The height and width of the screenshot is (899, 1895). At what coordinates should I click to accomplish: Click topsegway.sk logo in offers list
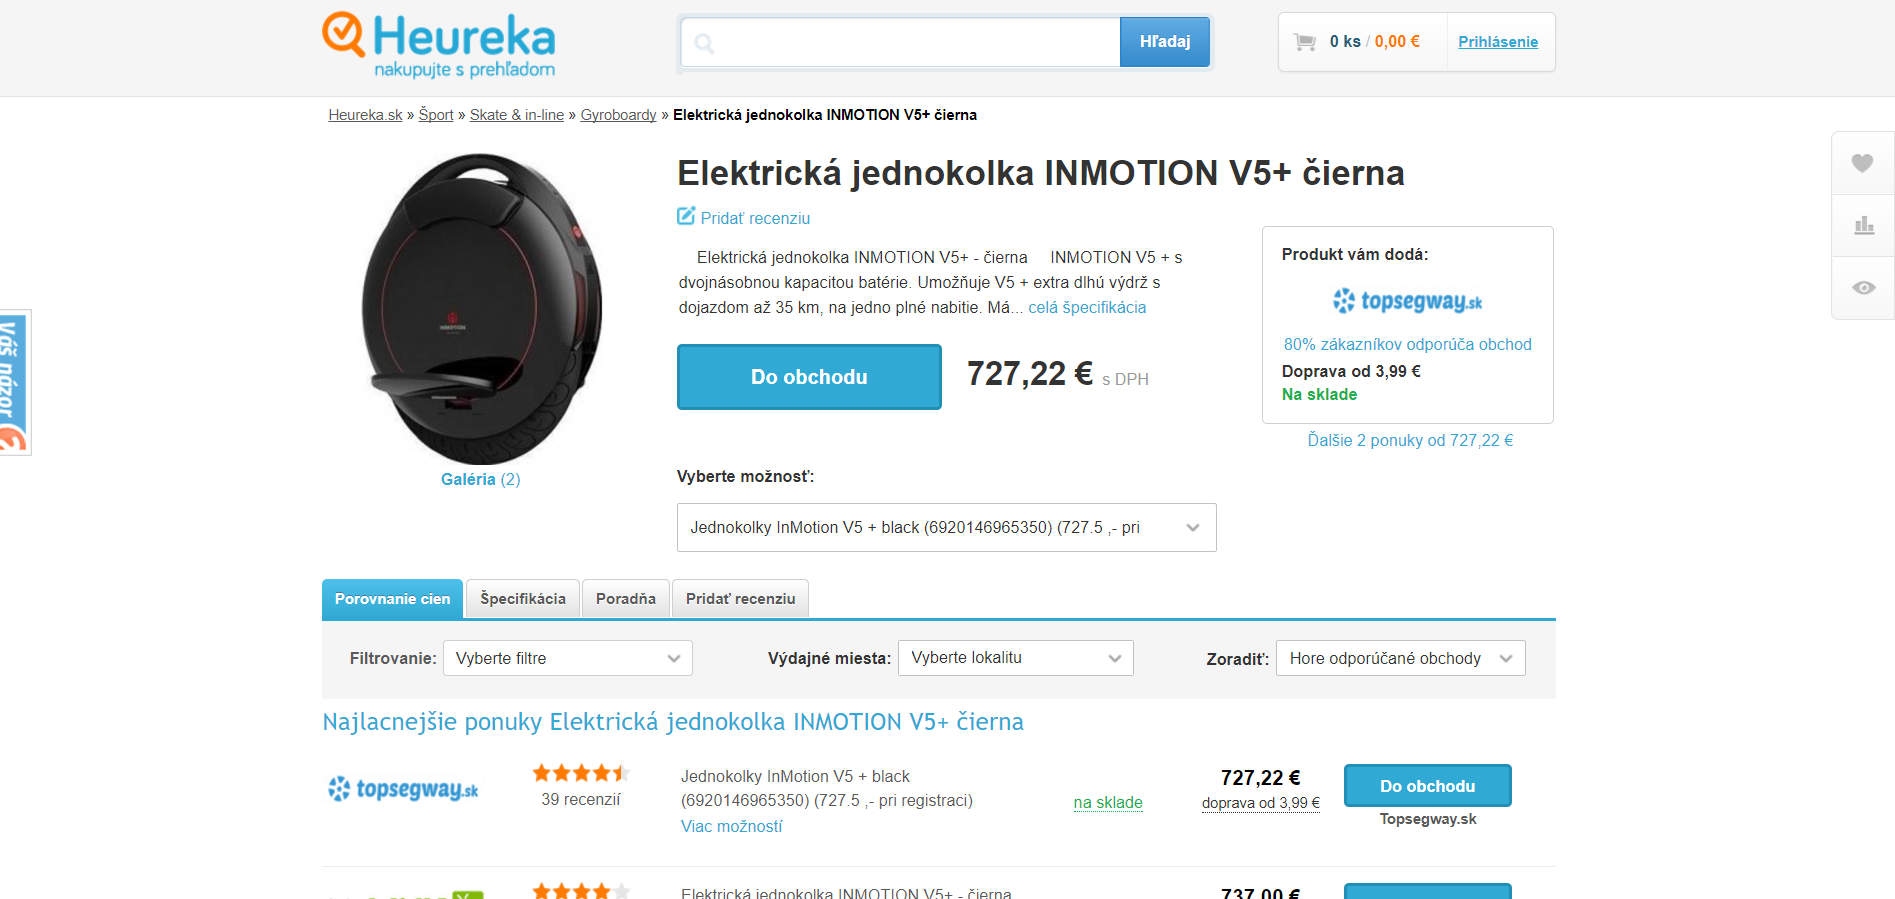click(403, 789)
